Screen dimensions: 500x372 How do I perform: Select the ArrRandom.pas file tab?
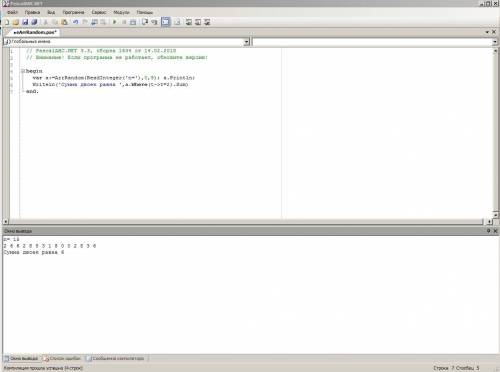point(35,32)
